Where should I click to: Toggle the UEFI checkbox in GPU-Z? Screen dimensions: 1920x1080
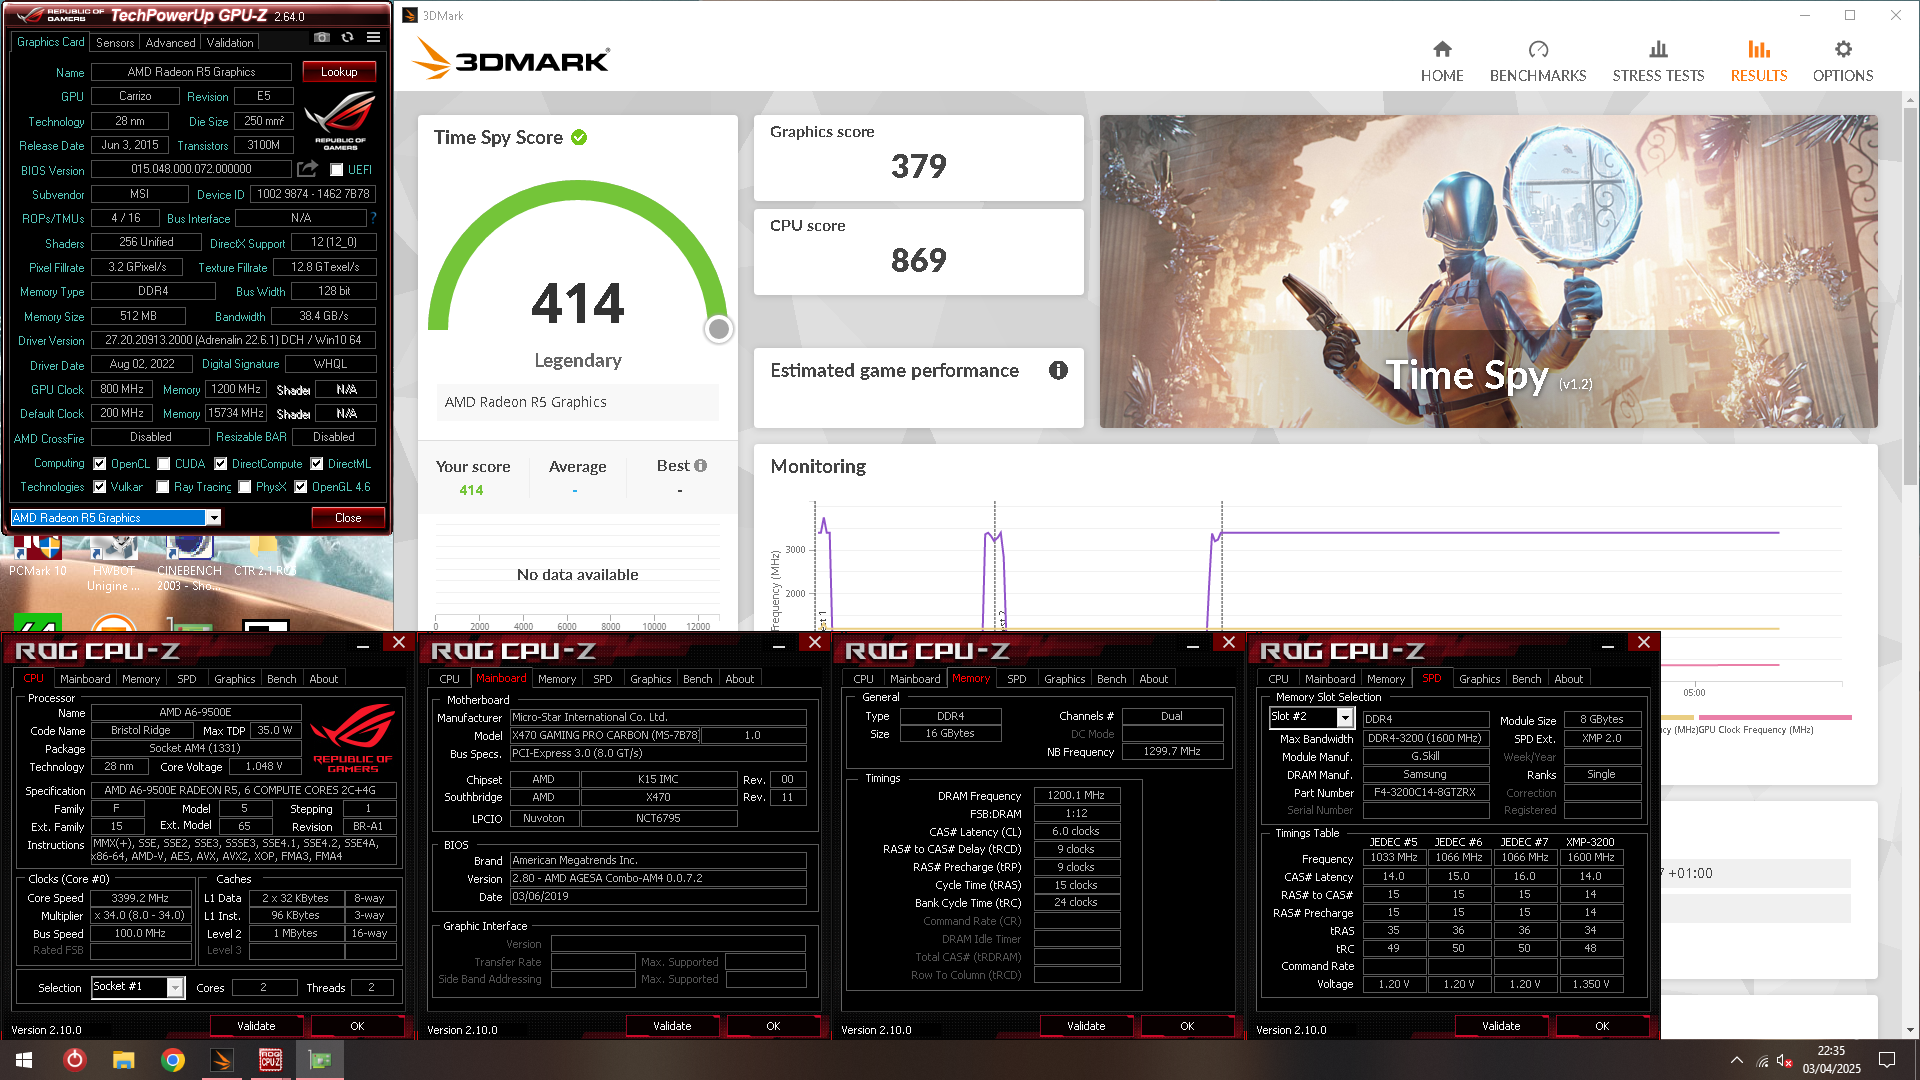(x=337, y=170)
